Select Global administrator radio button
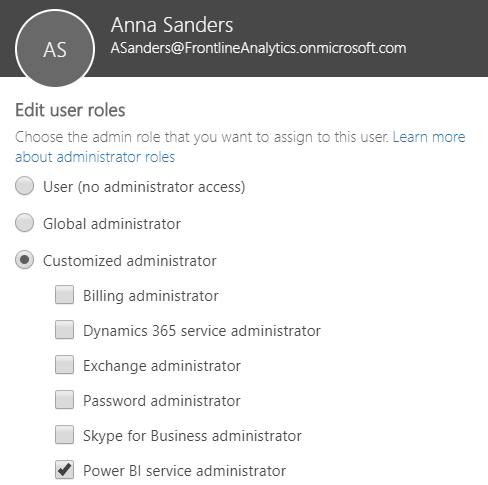 coord(24,223)
